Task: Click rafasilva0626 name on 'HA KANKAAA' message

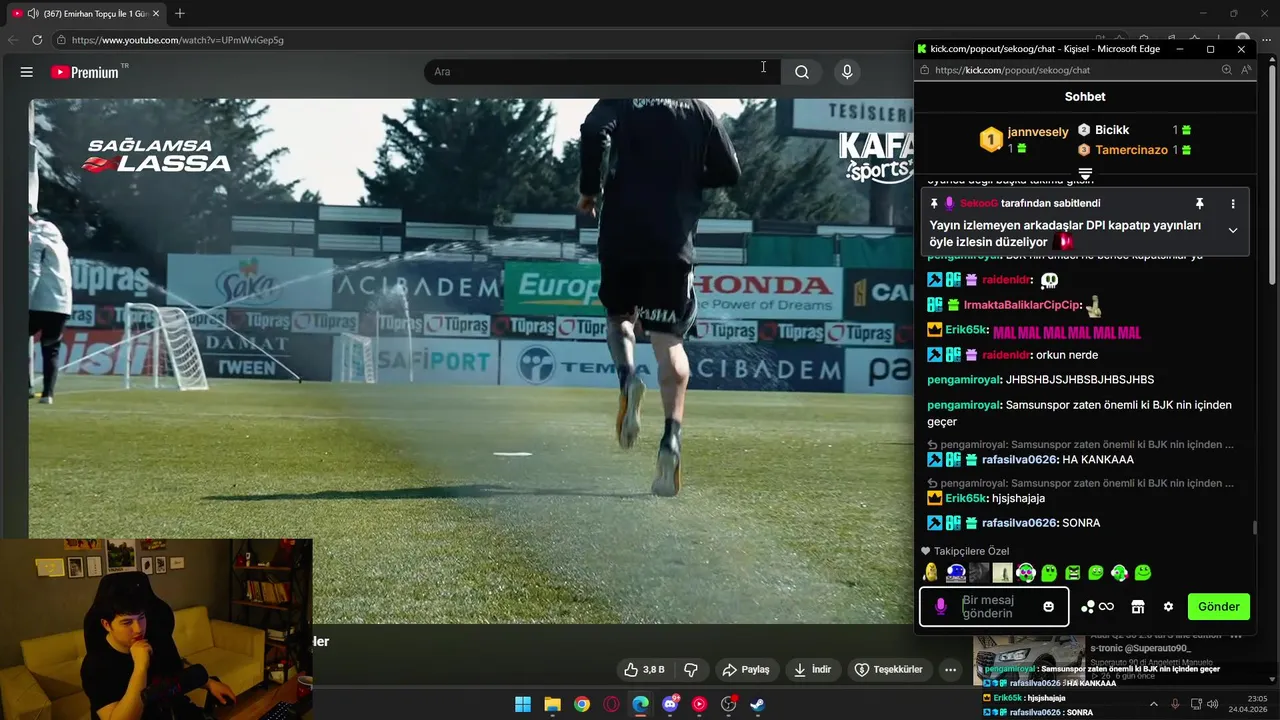Action: (x=1019, y=460)
